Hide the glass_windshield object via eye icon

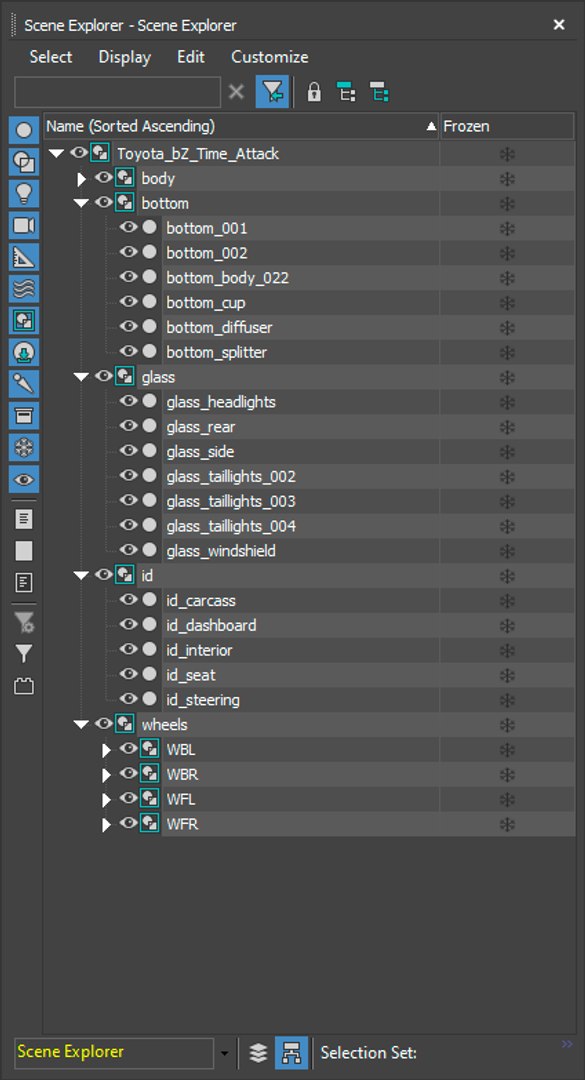(x=128, y=550)
